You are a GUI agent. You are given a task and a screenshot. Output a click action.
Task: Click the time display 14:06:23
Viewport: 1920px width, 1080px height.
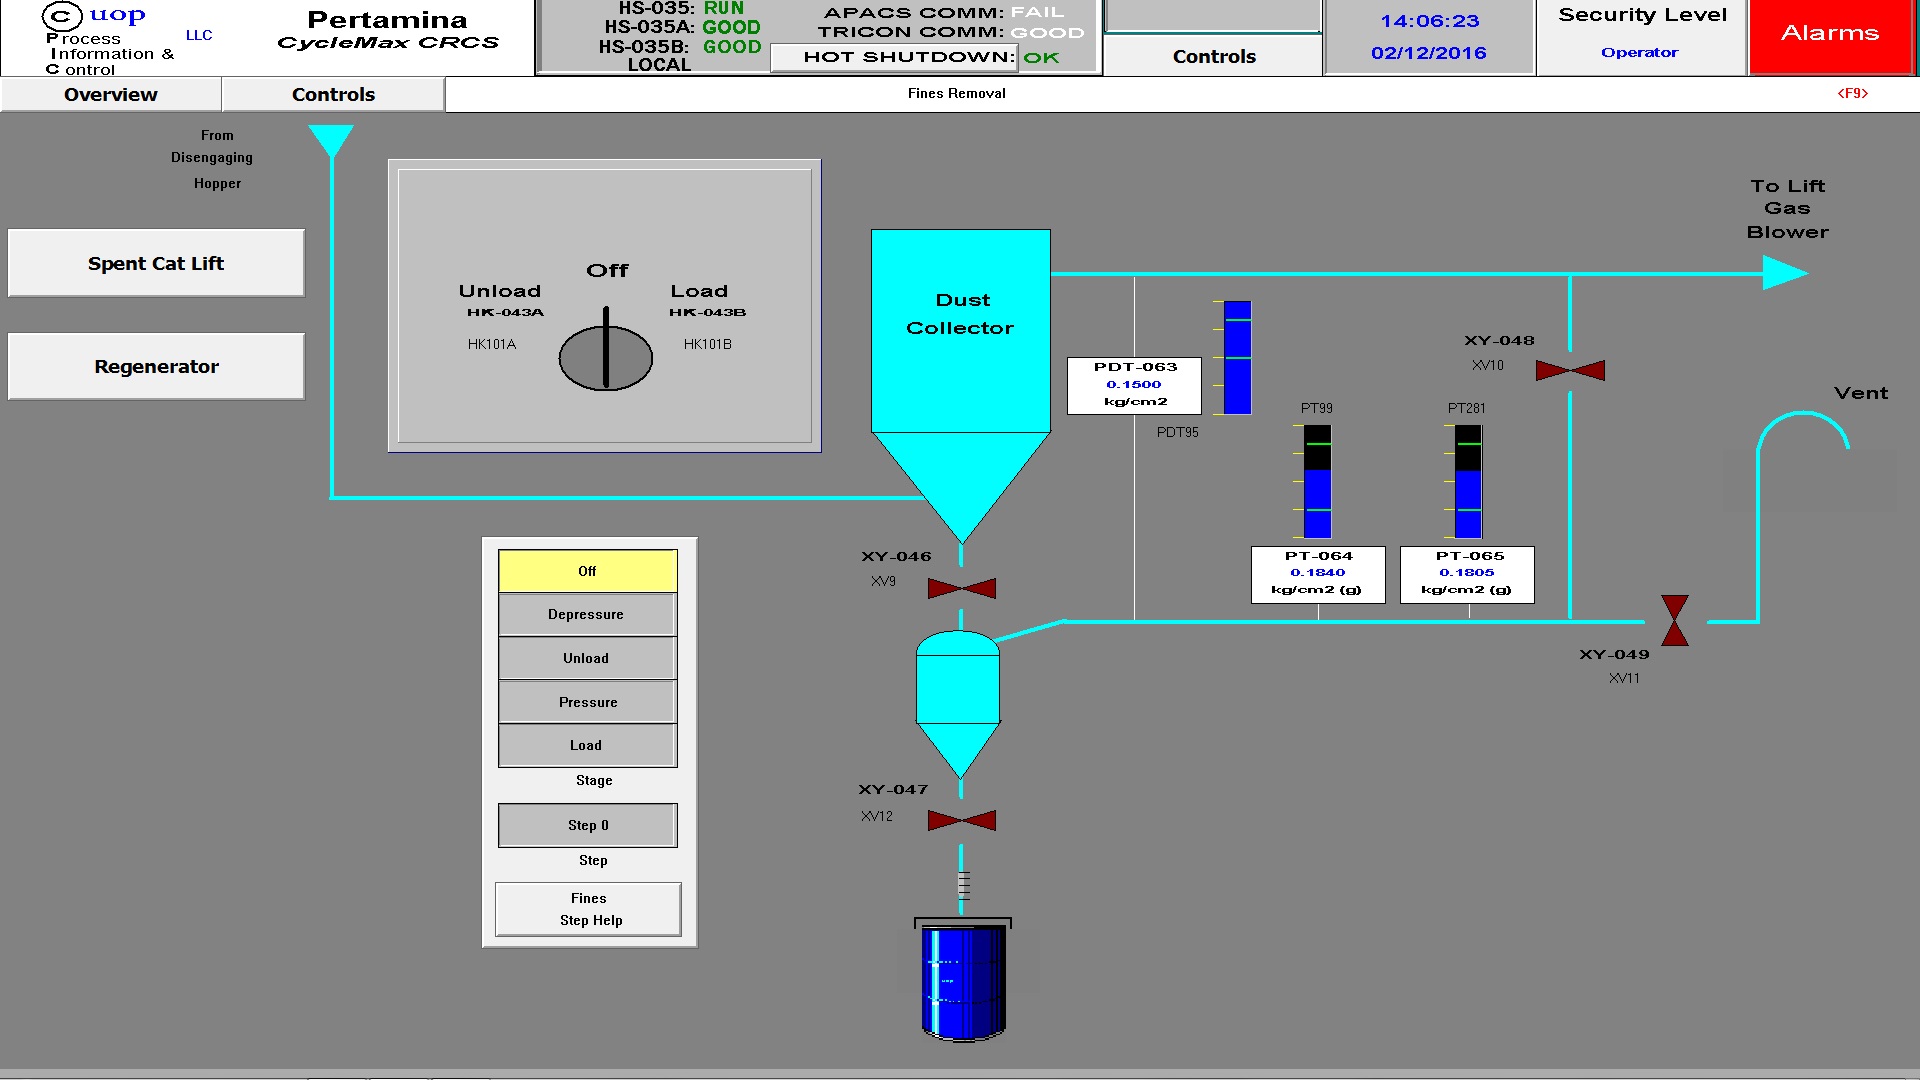[x=1429, y=21]
